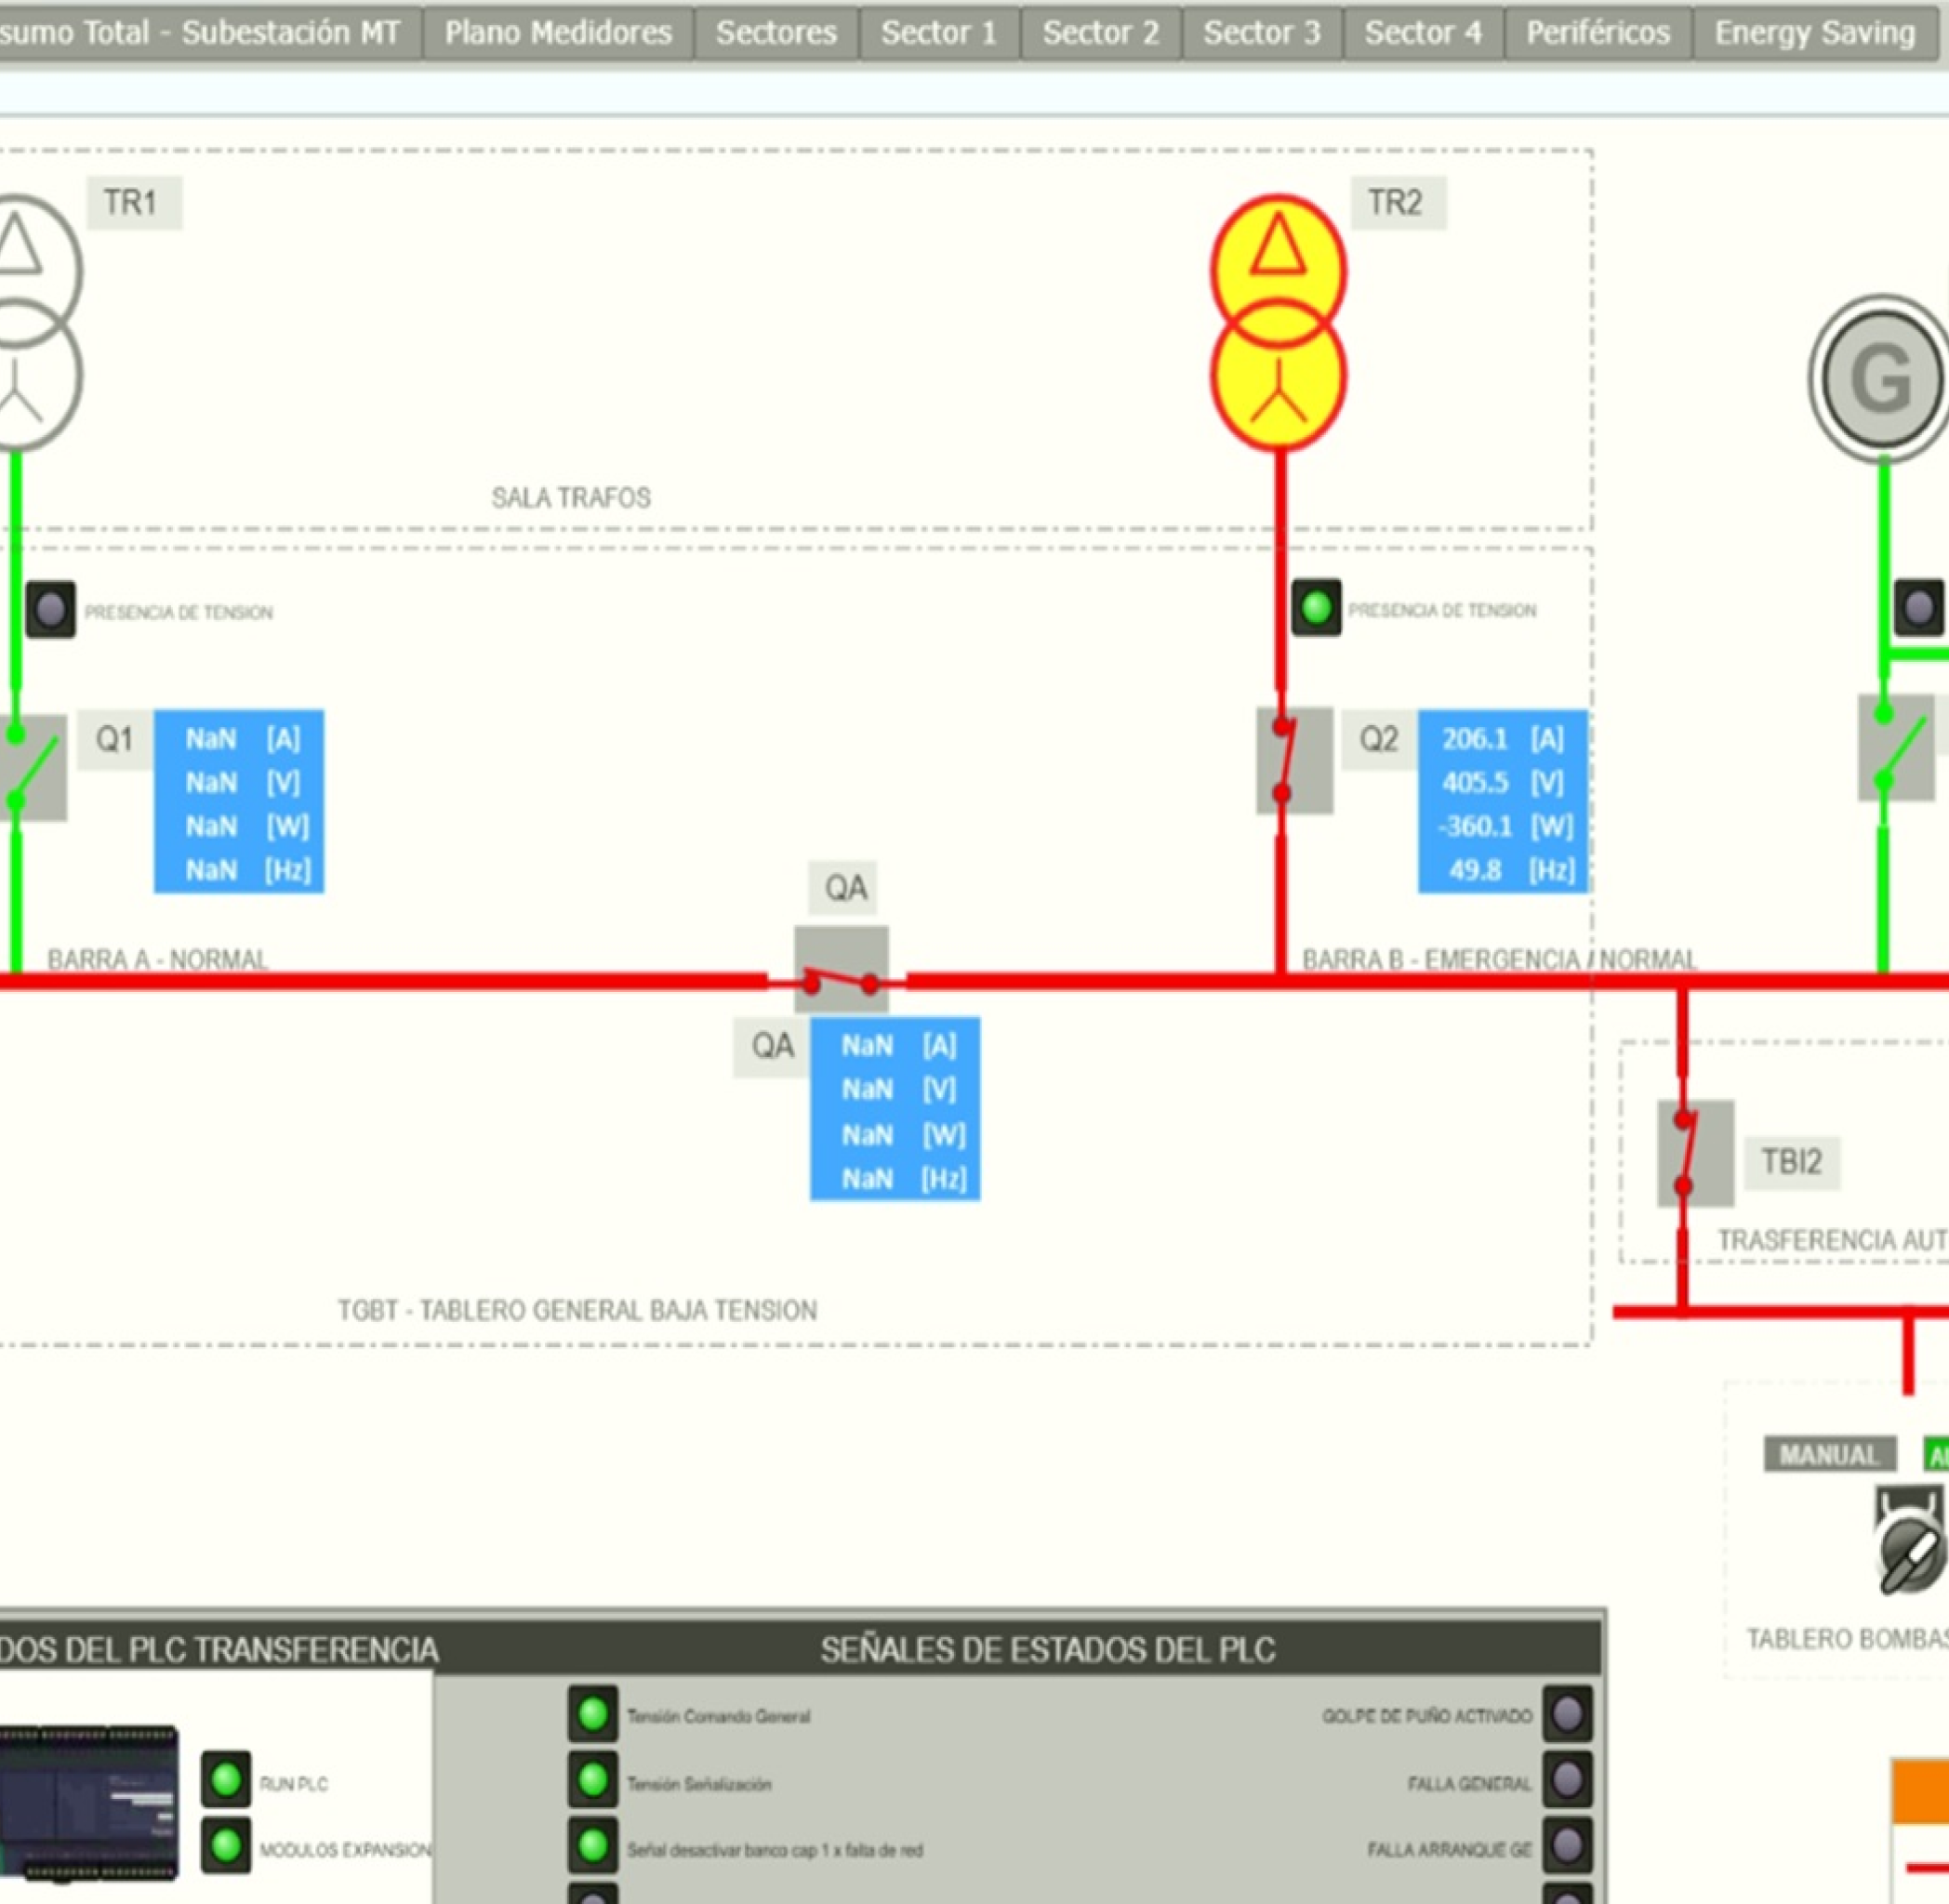Click the orange legend color box
1949x1904 pixels.
click(x=1919, y=1790)
